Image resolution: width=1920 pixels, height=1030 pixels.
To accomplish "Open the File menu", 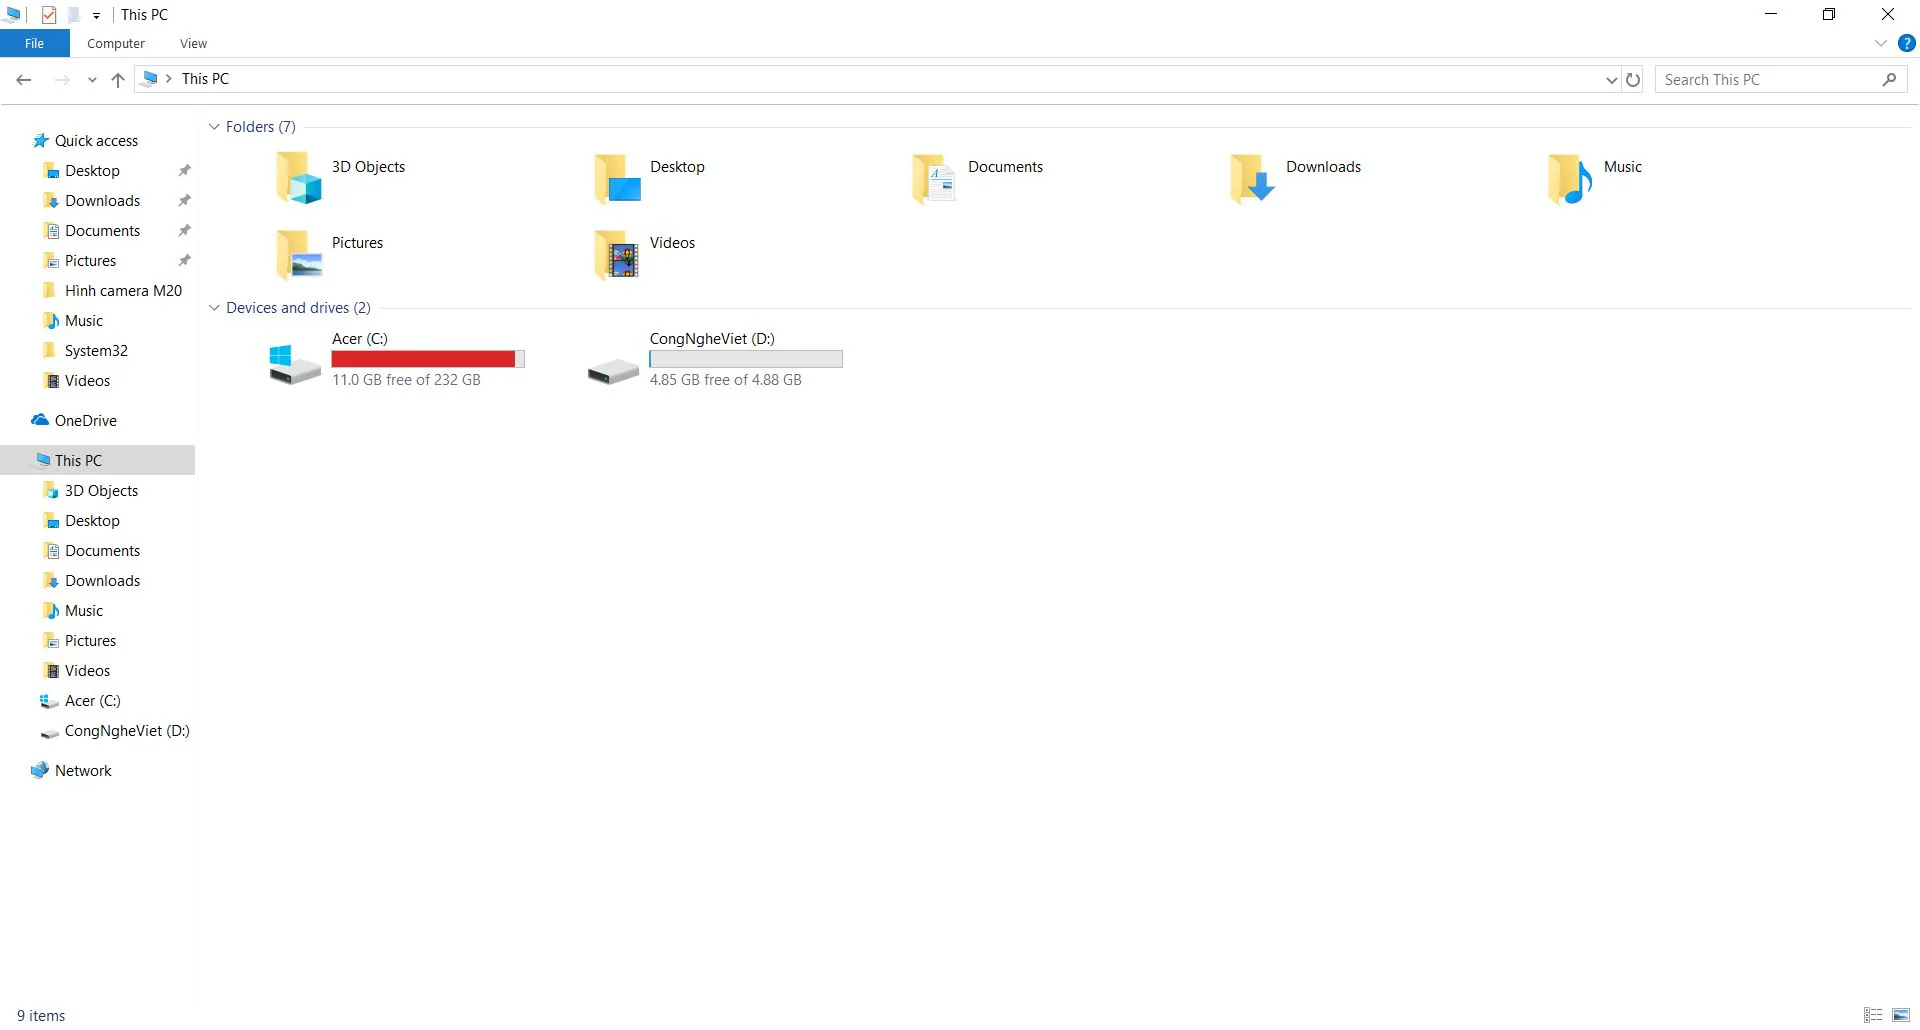I will coord(35,43).
